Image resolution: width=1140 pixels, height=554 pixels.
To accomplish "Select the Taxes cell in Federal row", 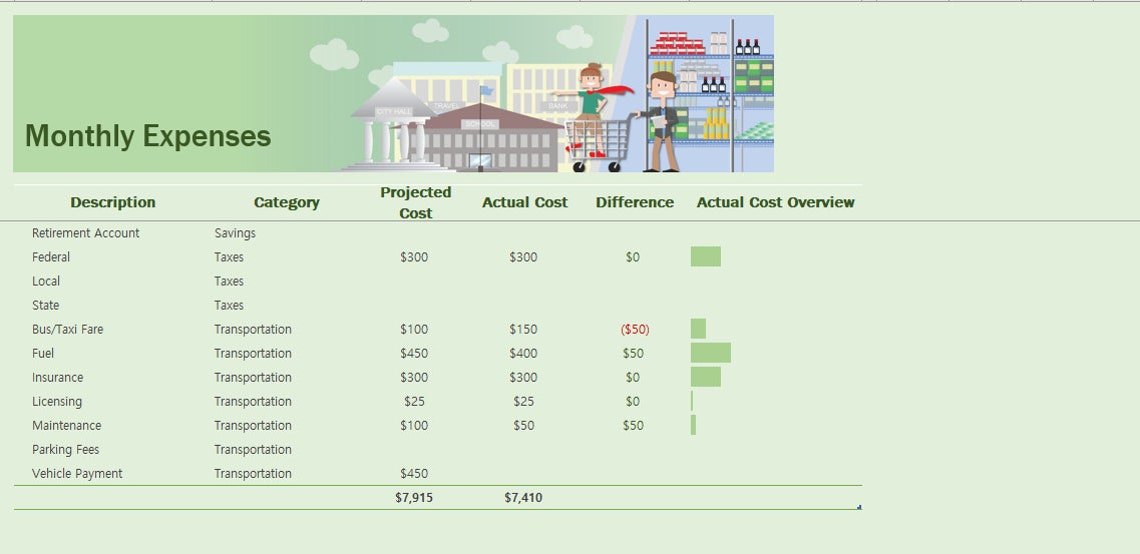I will click(229, 257).
